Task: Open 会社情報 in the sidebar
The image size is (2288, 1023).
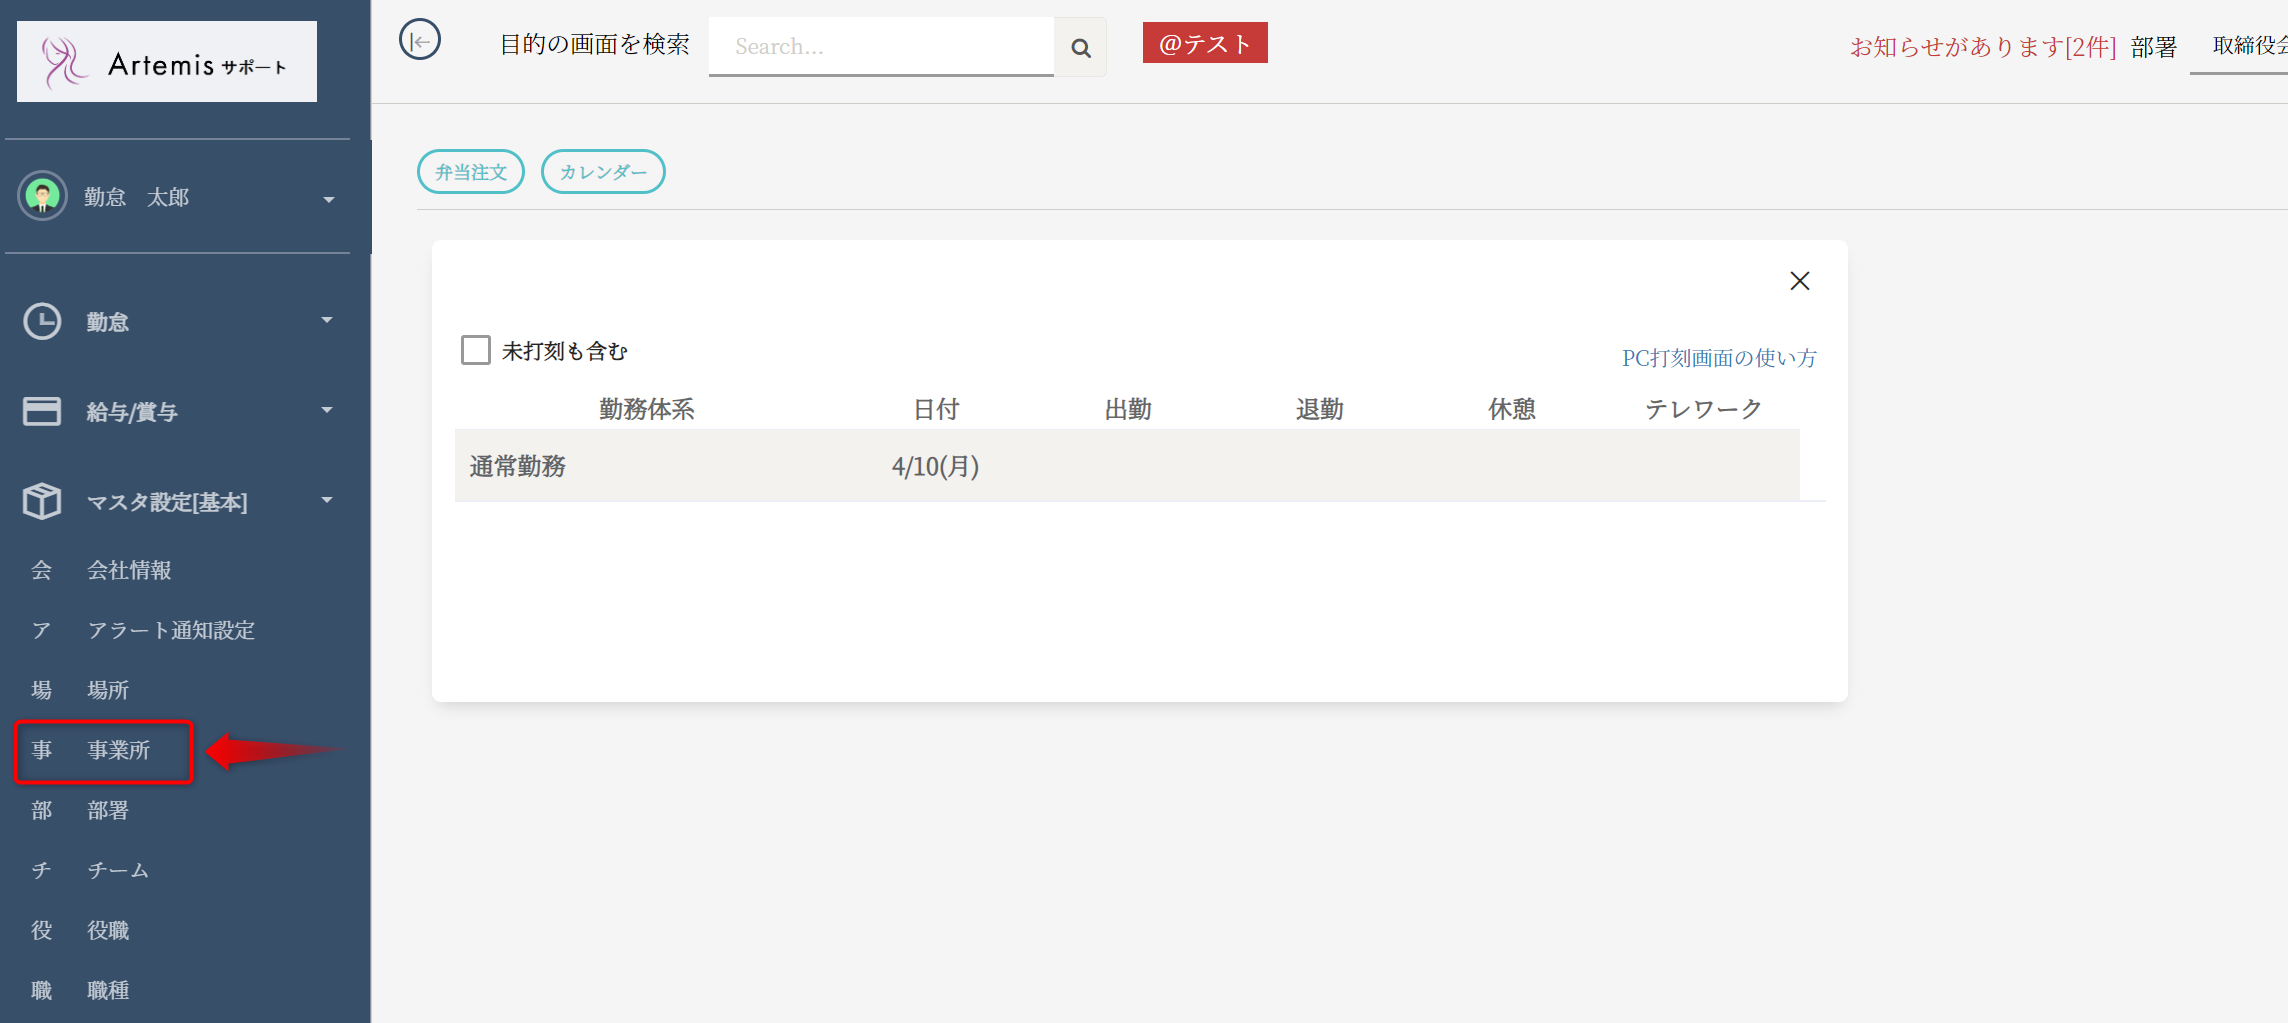Action: click(x=129, y=570)
